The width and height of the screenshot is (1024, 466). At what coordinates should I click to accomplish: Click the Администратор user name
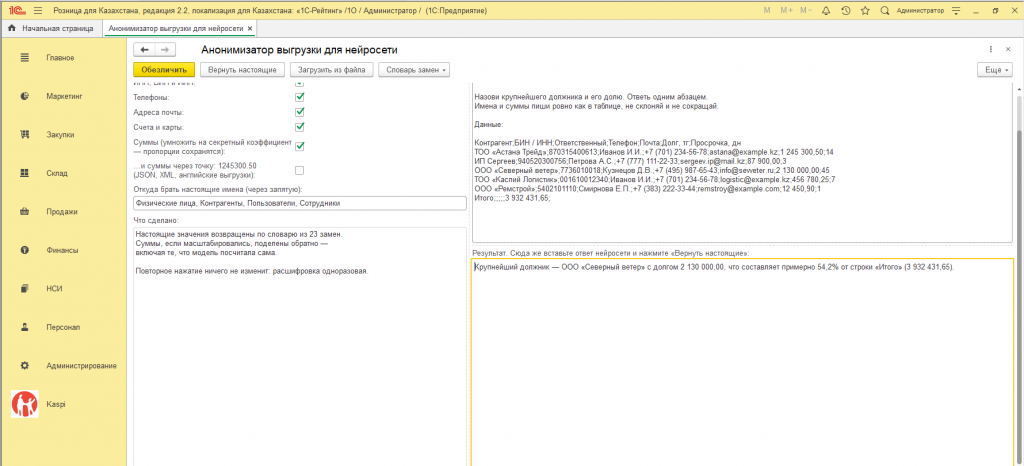click(920, 11)
